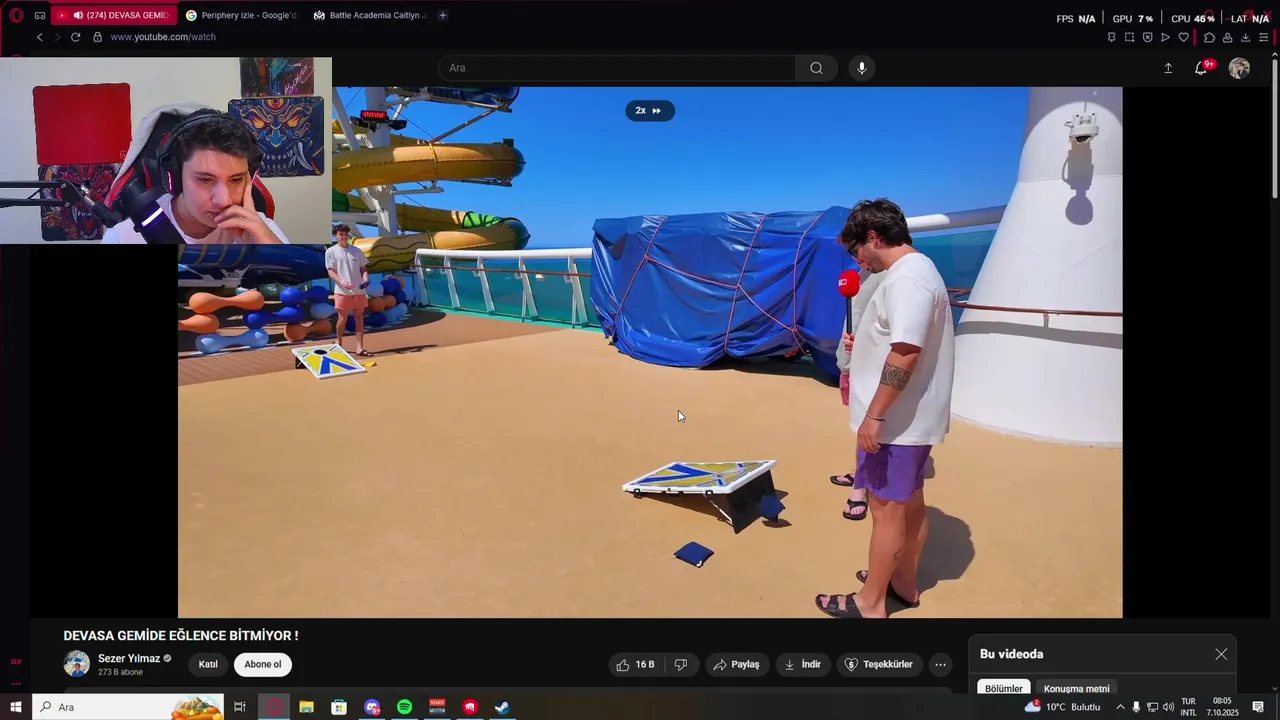Open the taskbar volume control
This screenshot has height=720, width=1280.
click(1168, 707)
